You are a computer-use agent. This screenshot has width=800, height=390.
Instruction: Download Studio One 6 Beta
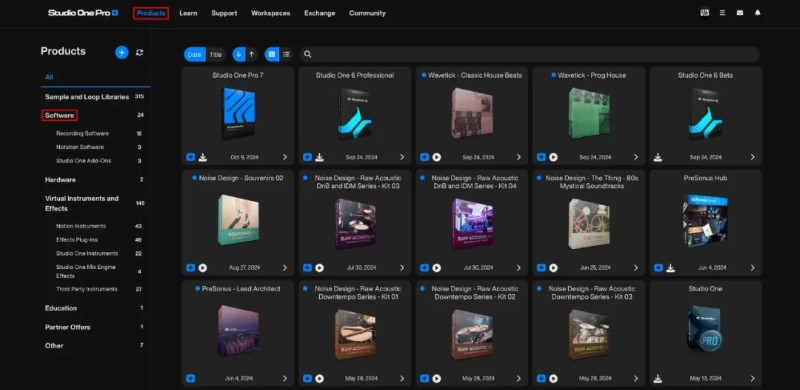click(658, 157)
